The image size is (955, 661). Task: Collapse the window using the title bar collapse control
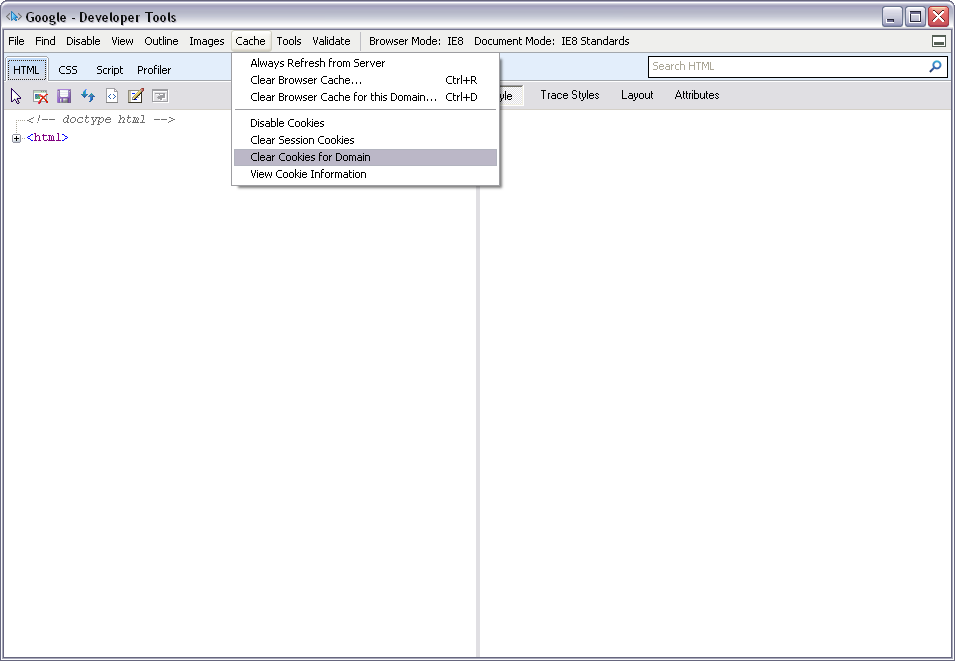point(938,41)
